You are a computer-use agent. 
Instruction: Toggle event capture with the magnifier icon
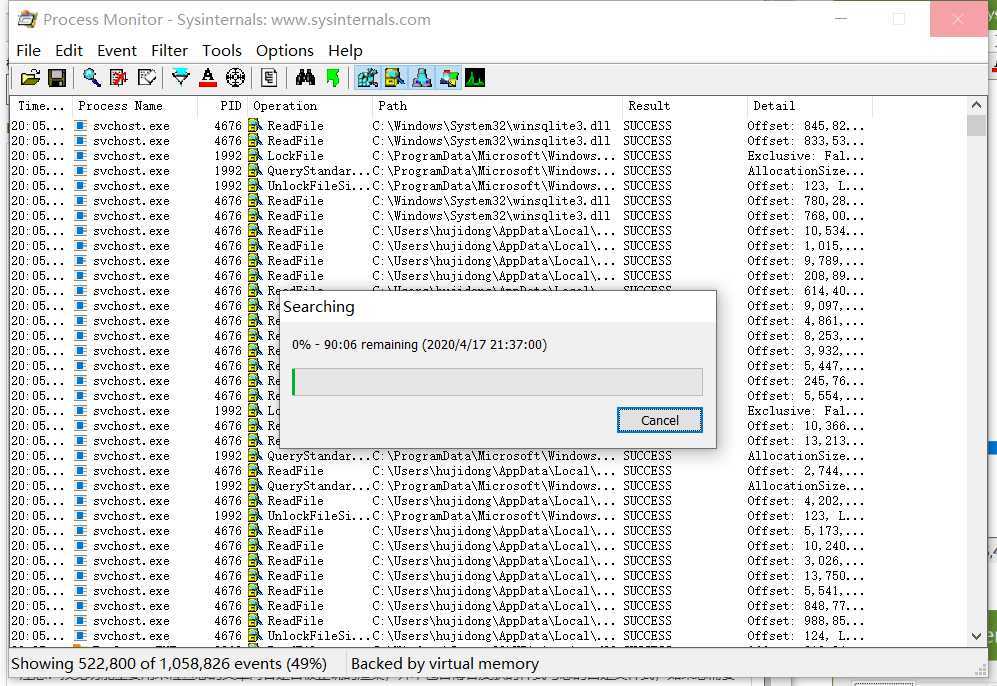tap(92, 78)
